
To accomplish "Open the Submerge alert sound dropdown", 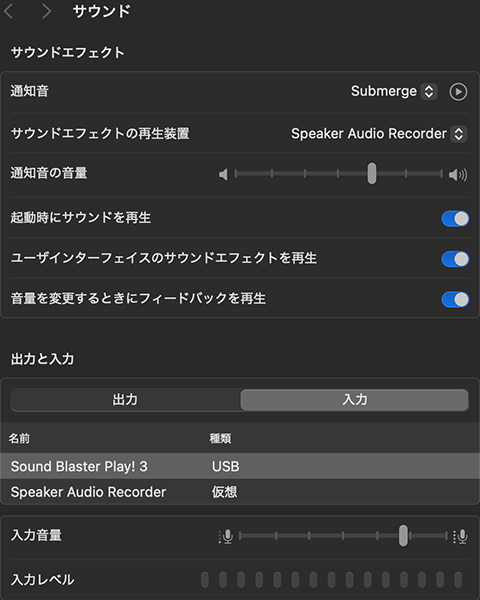I will (429, 91).
